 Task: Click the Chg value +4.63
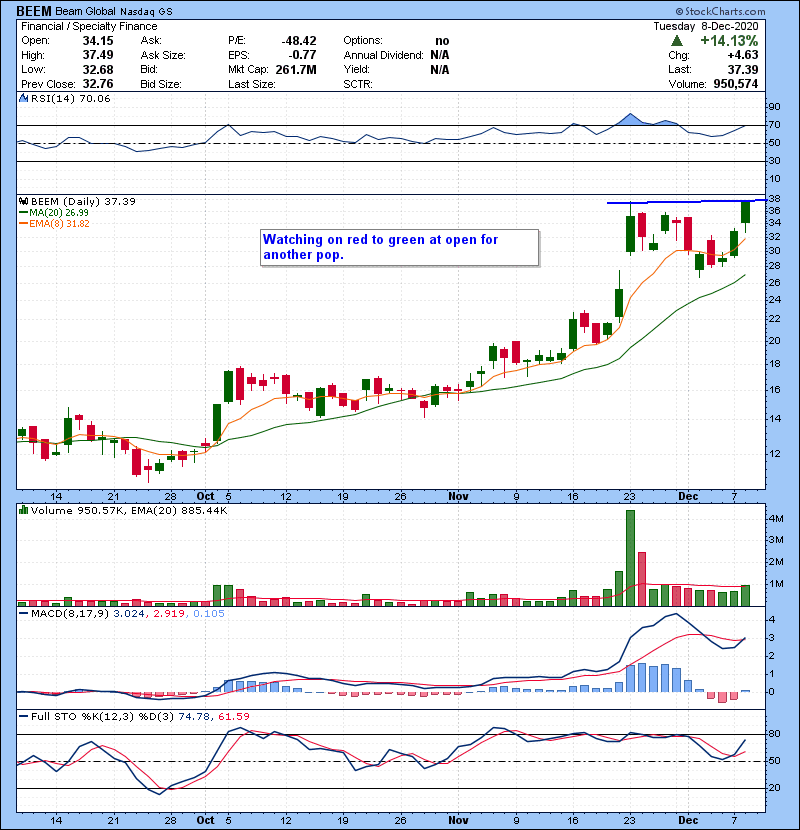pyautogui.click(x=743, y=55)
